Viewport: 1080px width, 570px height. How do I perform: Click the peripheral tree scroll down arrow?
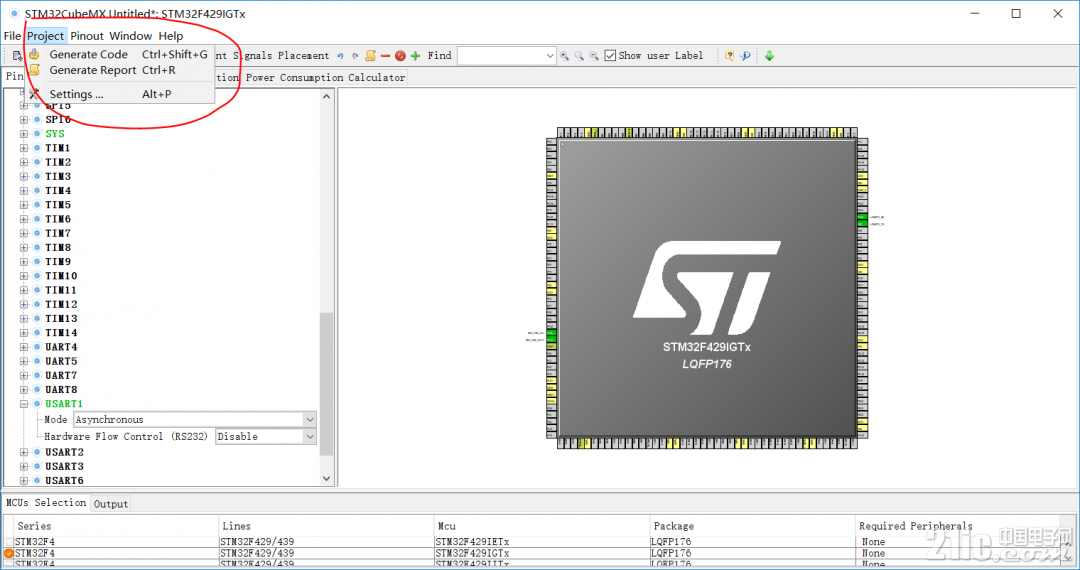tap(326, 478)
